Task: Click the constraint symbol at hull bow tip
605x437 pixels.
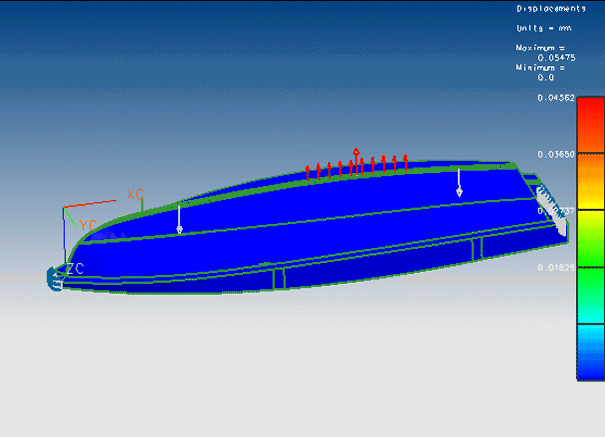Action: pos(54,279)
